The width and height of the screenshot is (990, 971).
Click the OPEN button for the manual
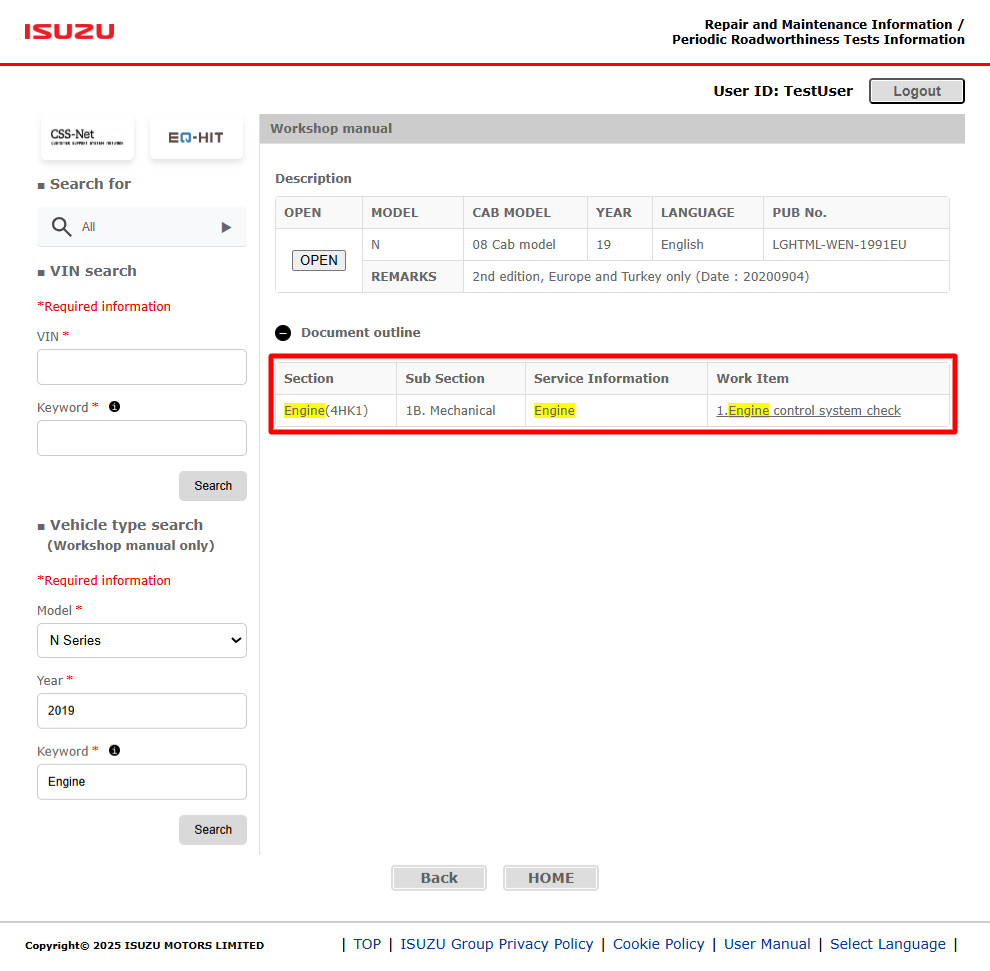point(318,259)
